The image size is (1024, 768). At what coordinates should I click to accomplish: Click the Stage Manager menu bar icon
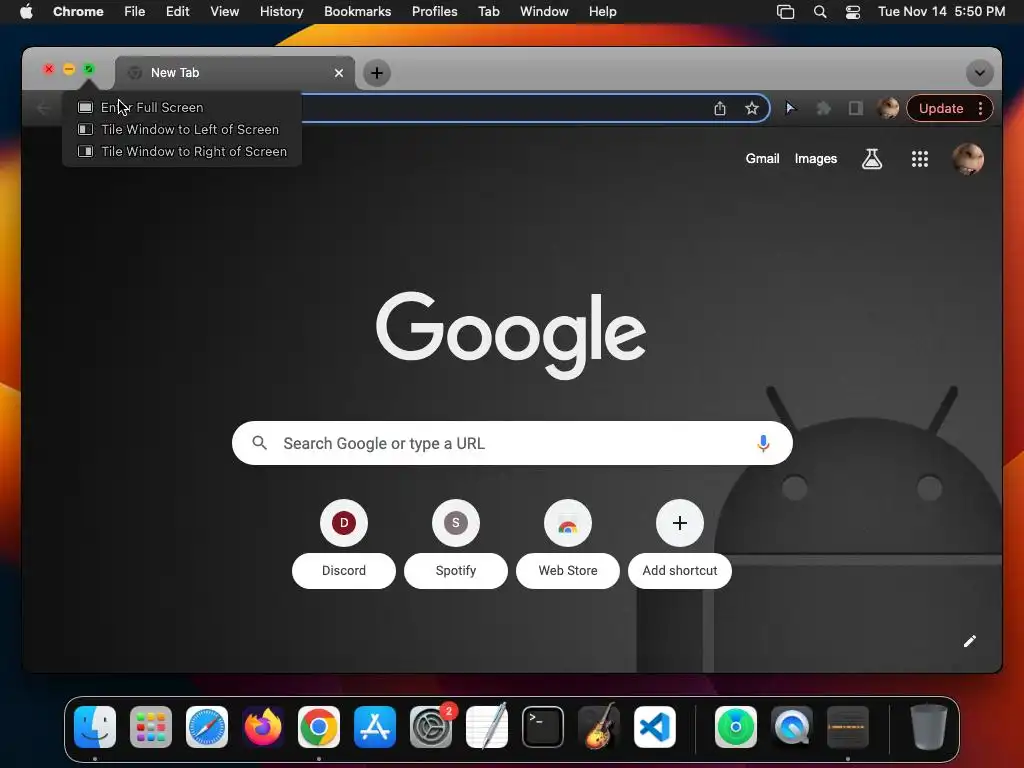(786, 12)
